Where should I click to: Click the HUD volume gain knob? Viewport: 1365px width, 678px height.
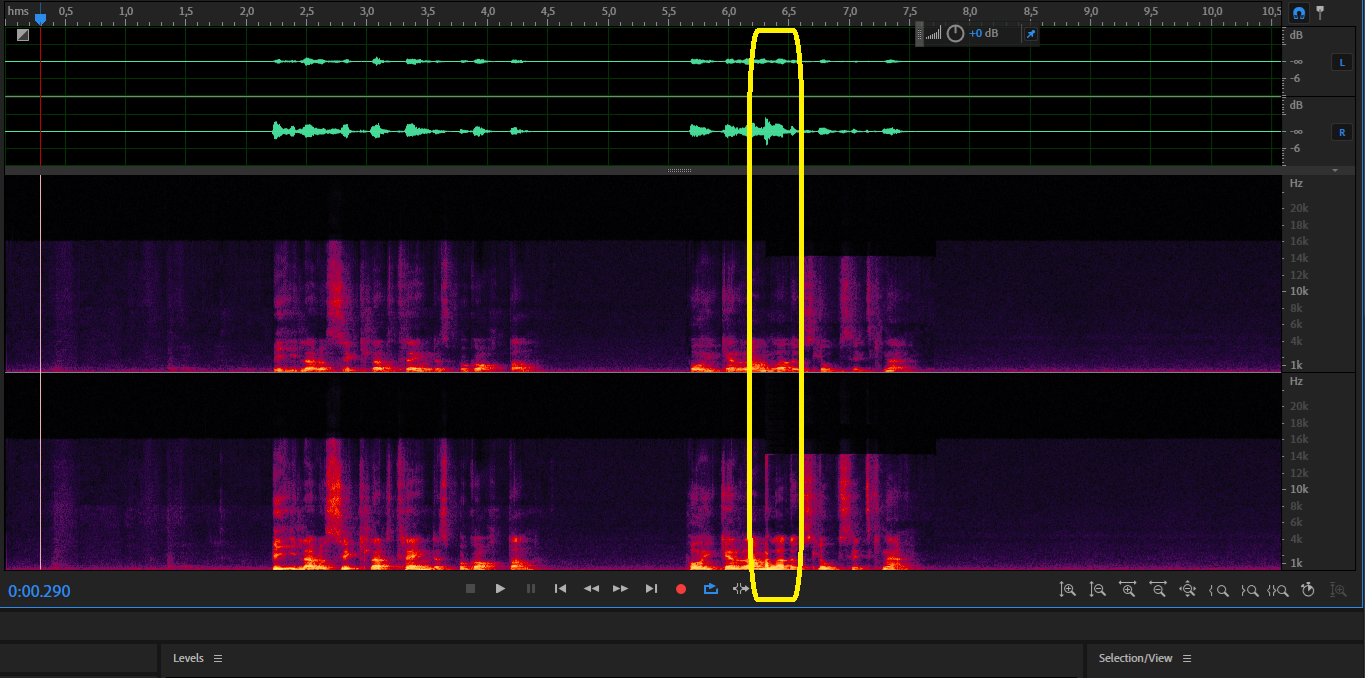pos(955,34)
